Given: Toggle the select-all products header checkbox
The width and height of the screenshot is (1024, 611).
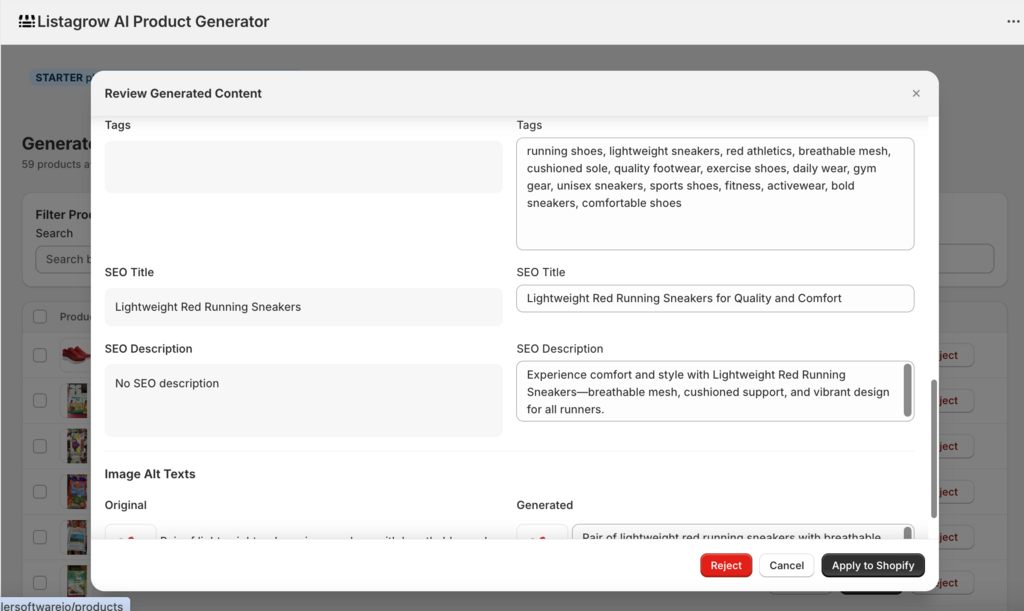Looking at the screenshot, I should pyautogui.click(x=40, y=317).
